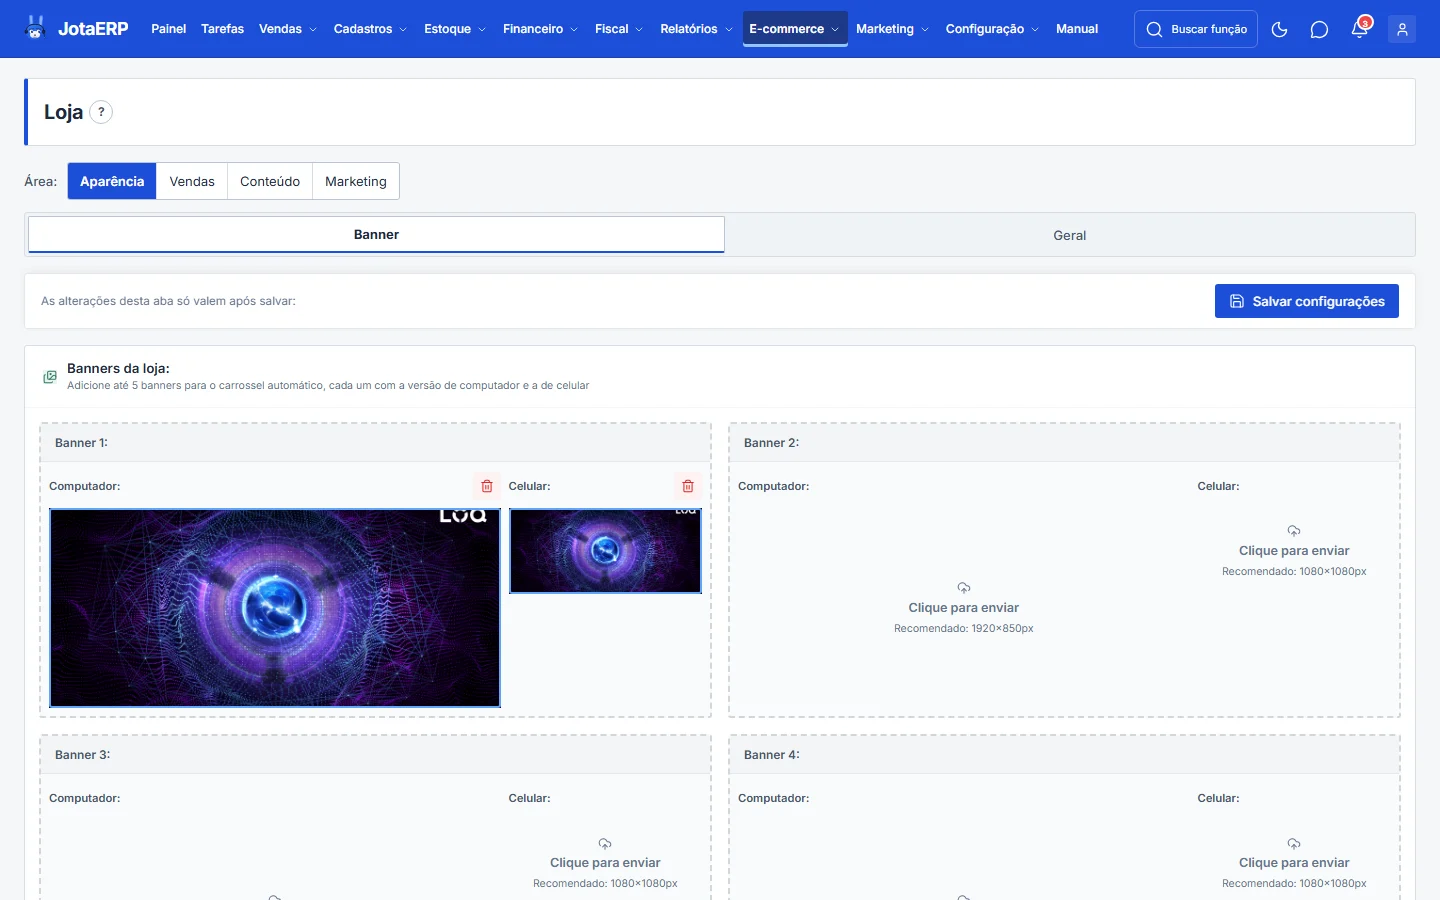Expand the Estoque menu
The width and height of the screenshot is (1440, 900).
click(x=455, y=29)
